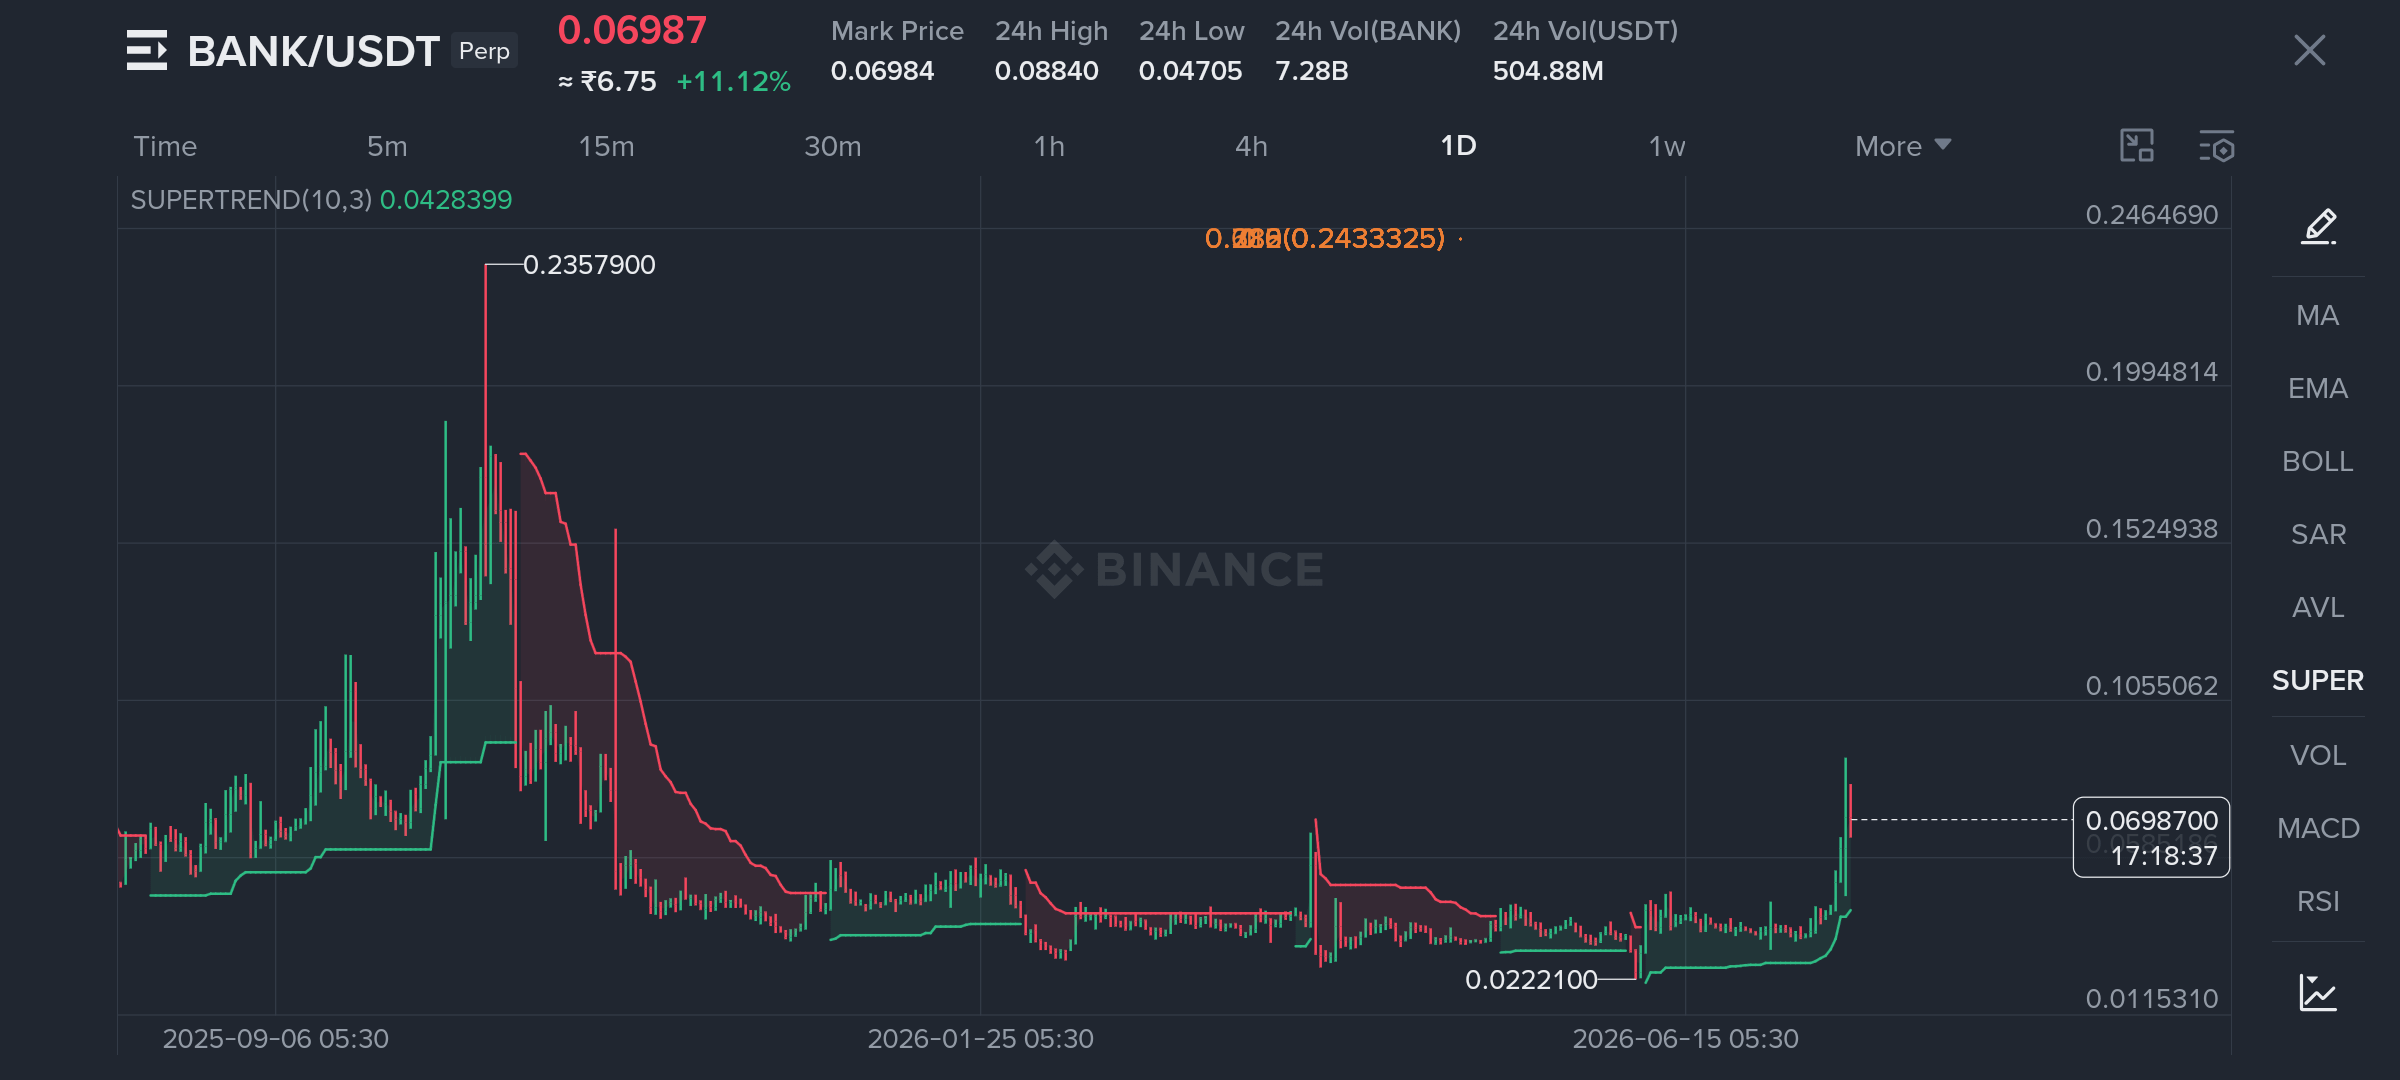Click the 24h Vol(BANK) value 7.28B
The width and height of the screenshot is (2400, 1080).
point(1311,71)
